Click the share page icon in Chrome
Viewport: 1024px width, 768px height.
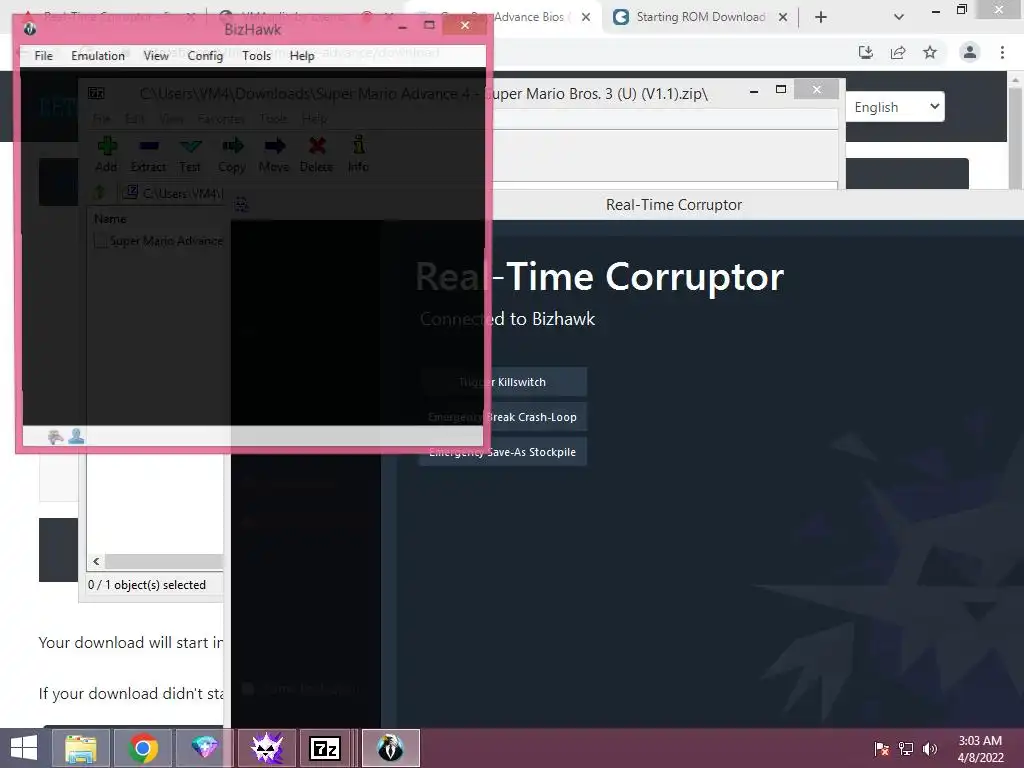point(898,52)
